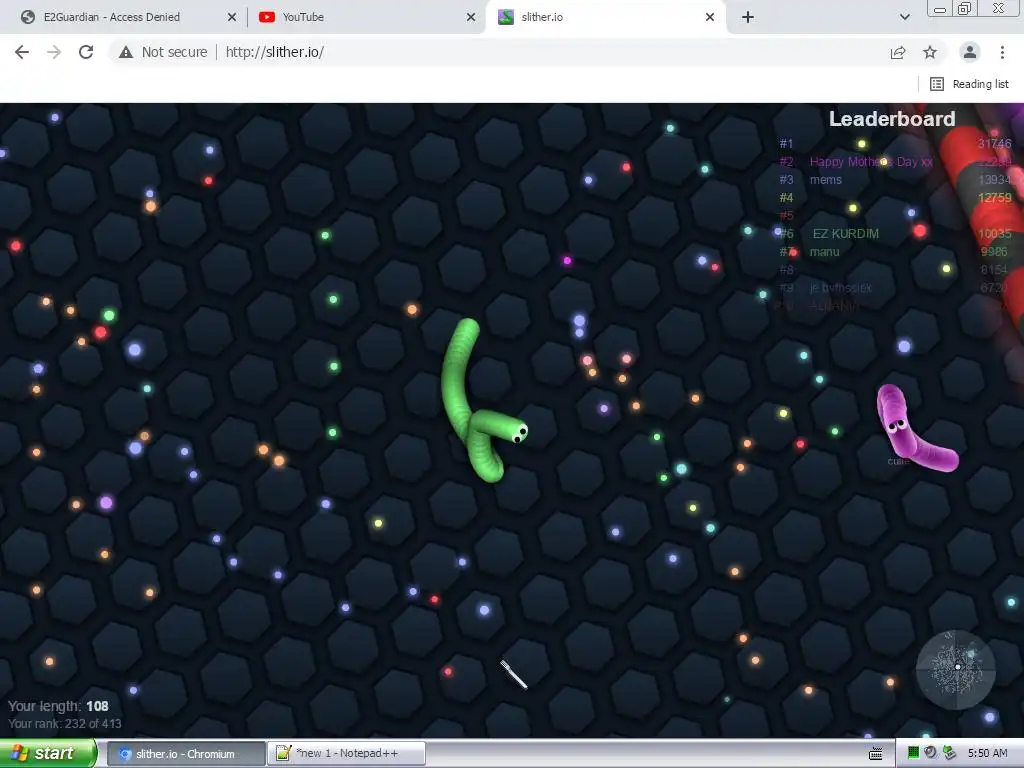The height and width of the screenshot is (768, 1024).
Task: Click 'EZ KURDIM' leaderboard entry
Action: pos(846,234)
